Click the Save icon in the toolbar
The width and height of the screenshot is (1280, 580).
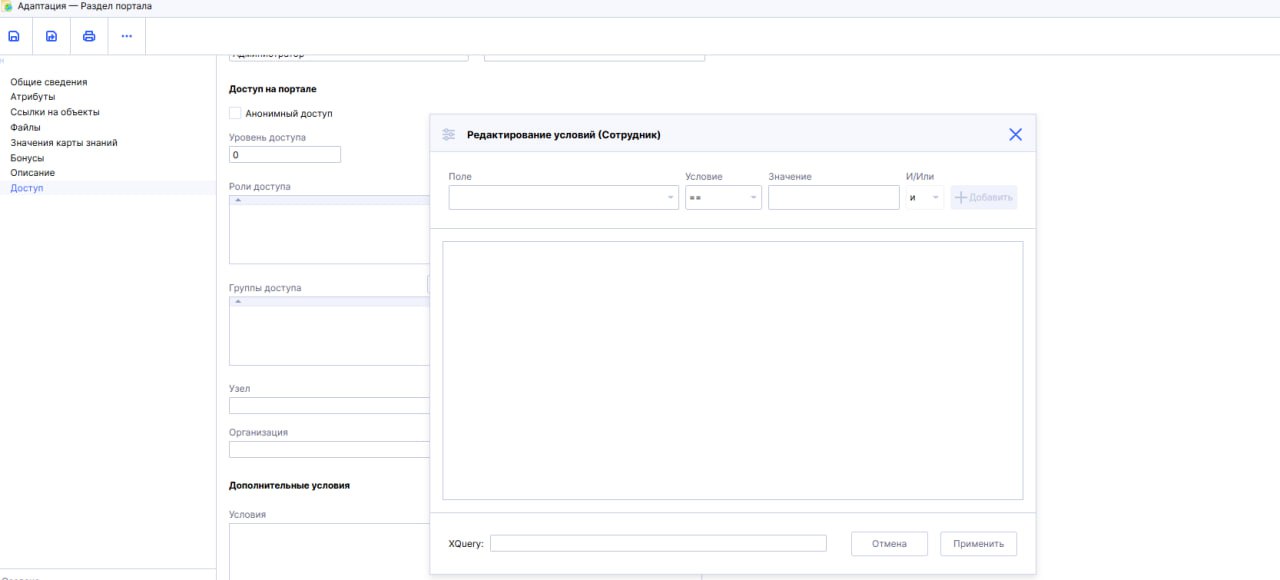point(14,36)
